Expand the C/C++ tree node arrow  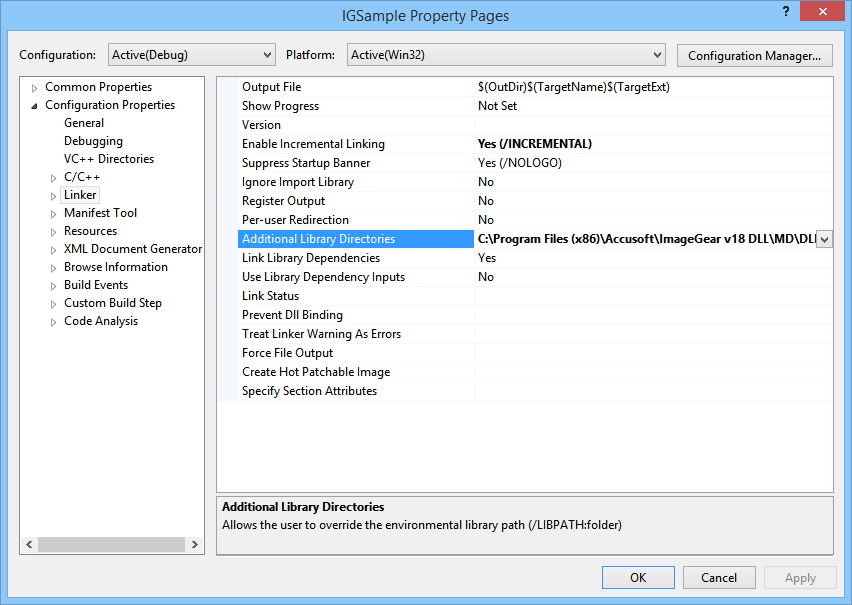tap(54, 178)
